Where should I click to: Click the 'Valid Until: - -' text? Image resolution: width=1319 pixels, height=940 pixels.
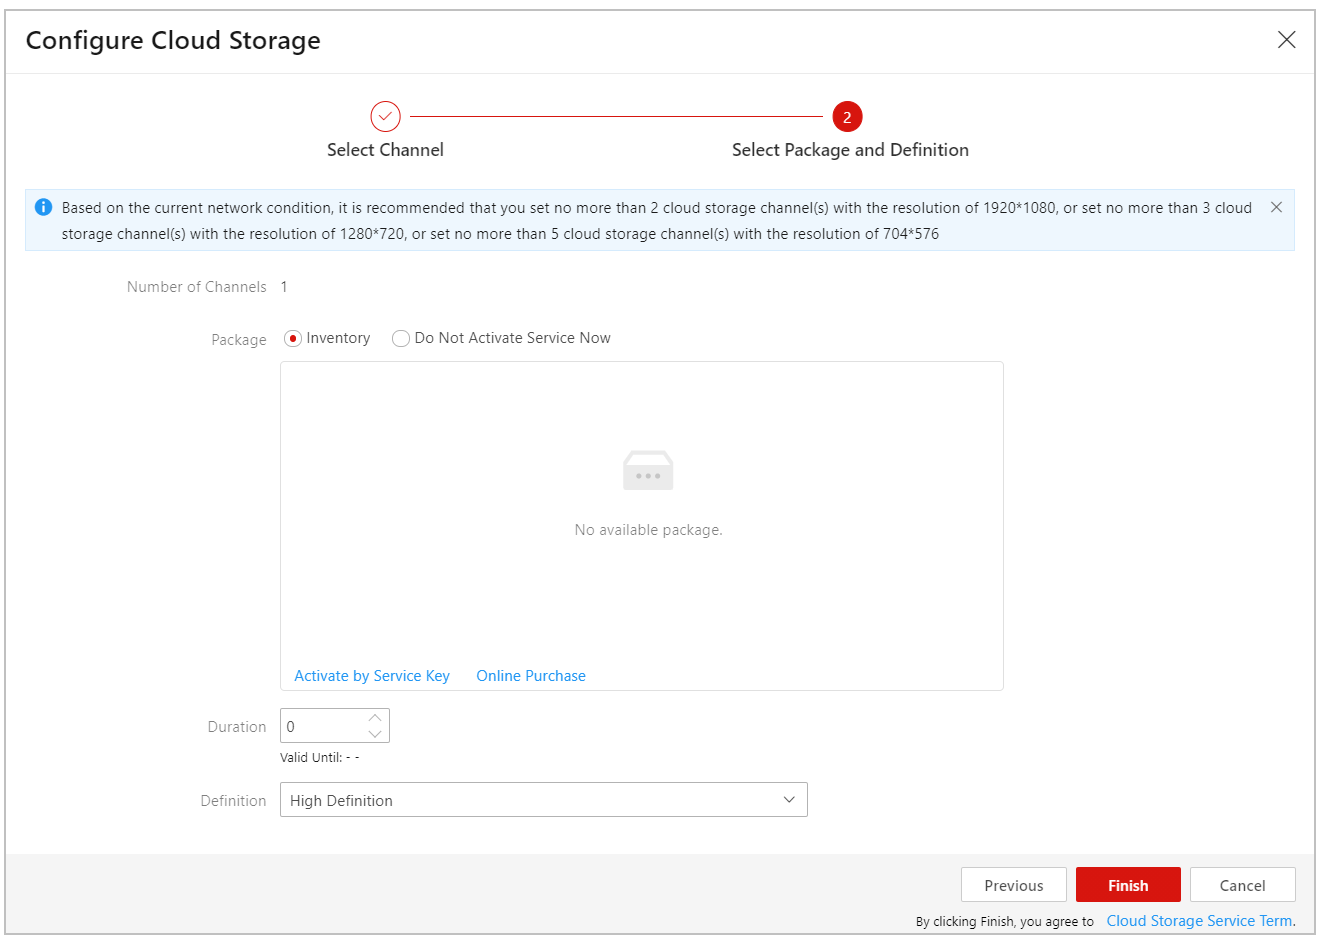pyautogui.click(x=320, y=757)
